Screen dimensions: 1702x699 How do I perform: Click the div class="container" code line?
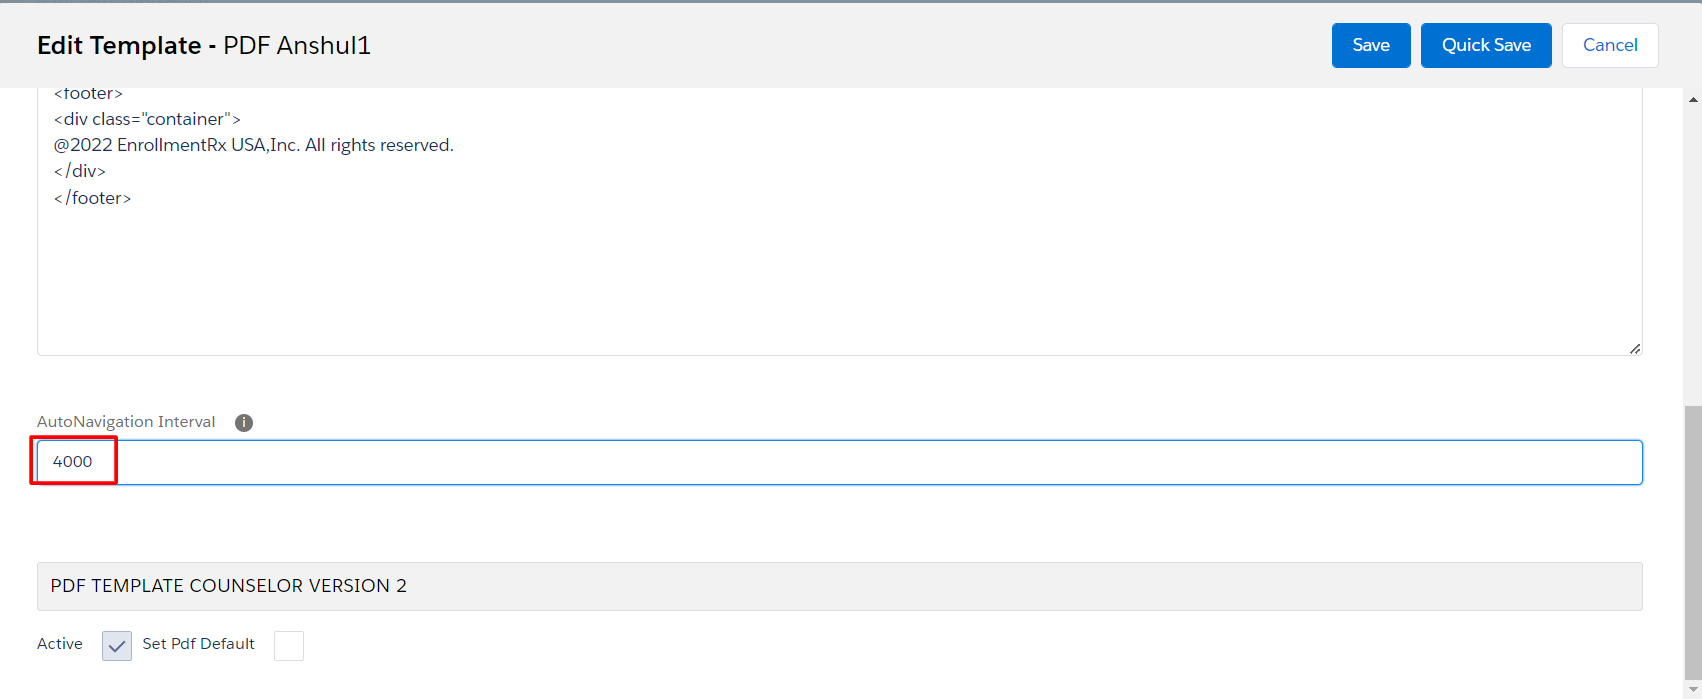point(147,119)
